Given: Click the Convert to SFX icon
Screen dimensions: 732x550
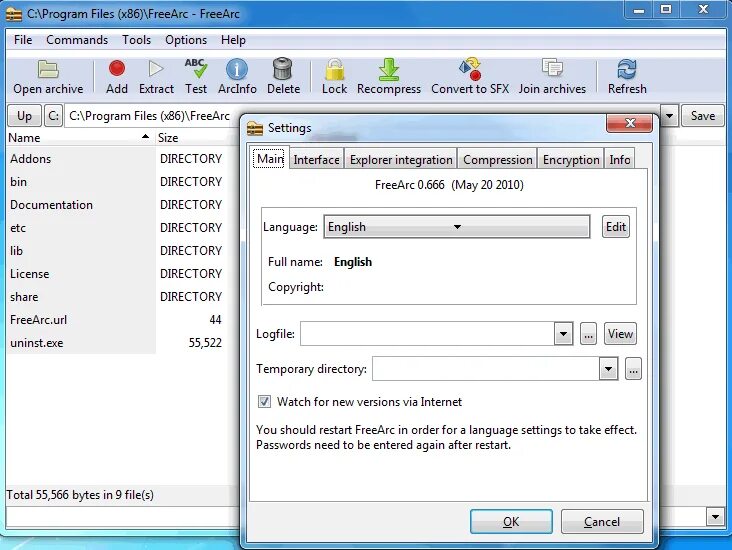Looking at the screenshot, I should tap(470, 69).
